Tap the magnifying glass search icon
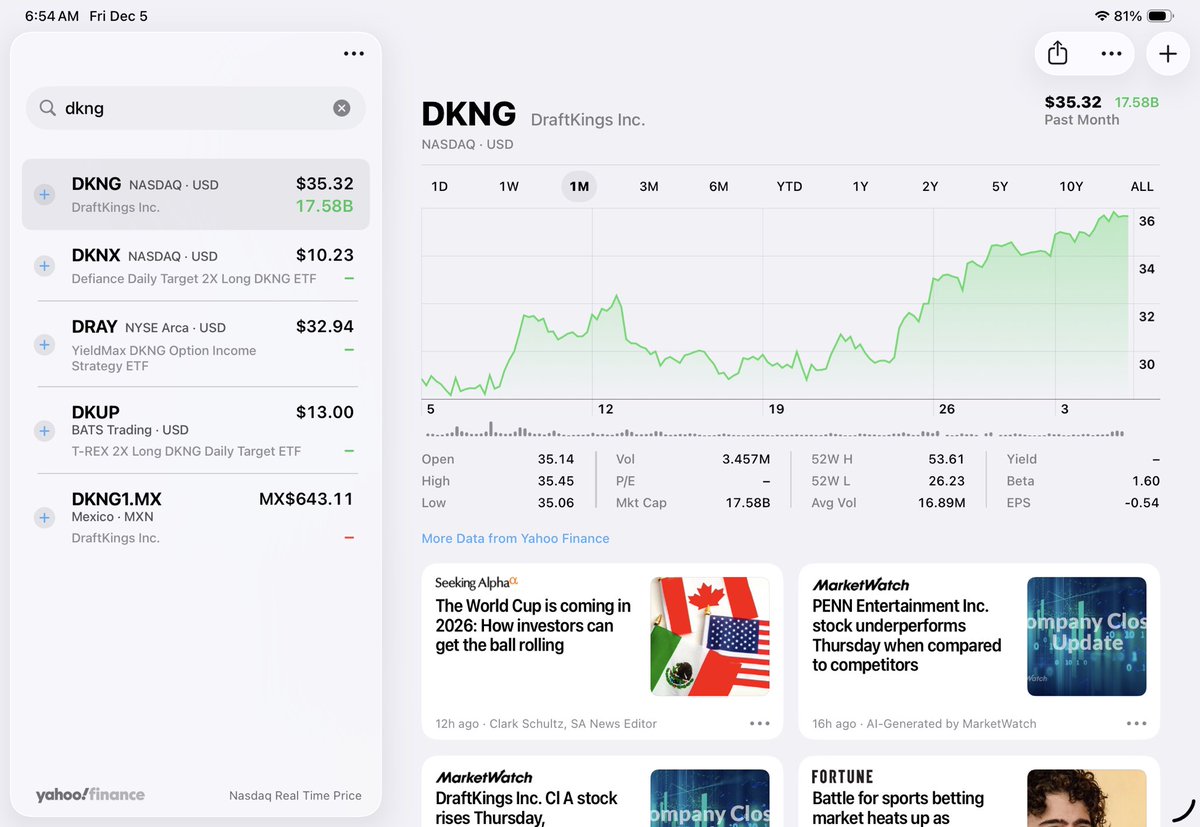Image resolution: width=1200 pixels, height=827 pixels. click(x=47, y=108)
